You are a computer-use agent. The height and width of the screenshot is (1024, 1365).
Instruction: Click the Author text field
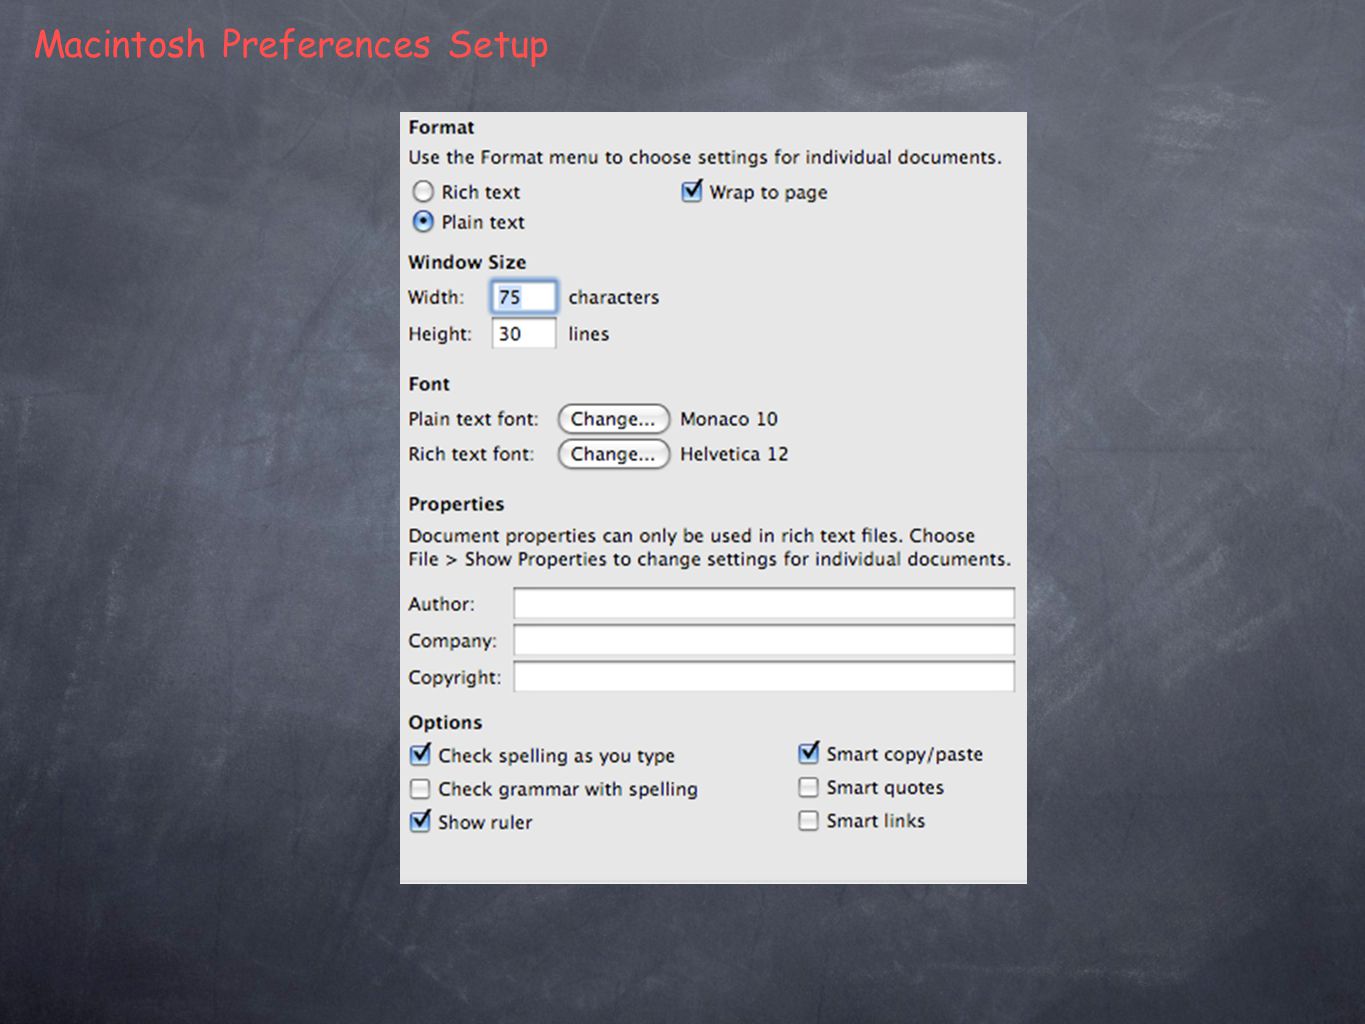pos(764,603)
